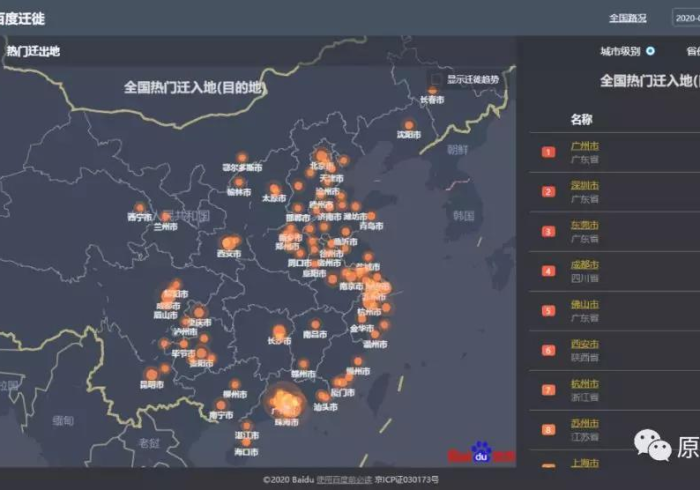
Task: Click the Baidu paw logo on map
Action: 481,452
